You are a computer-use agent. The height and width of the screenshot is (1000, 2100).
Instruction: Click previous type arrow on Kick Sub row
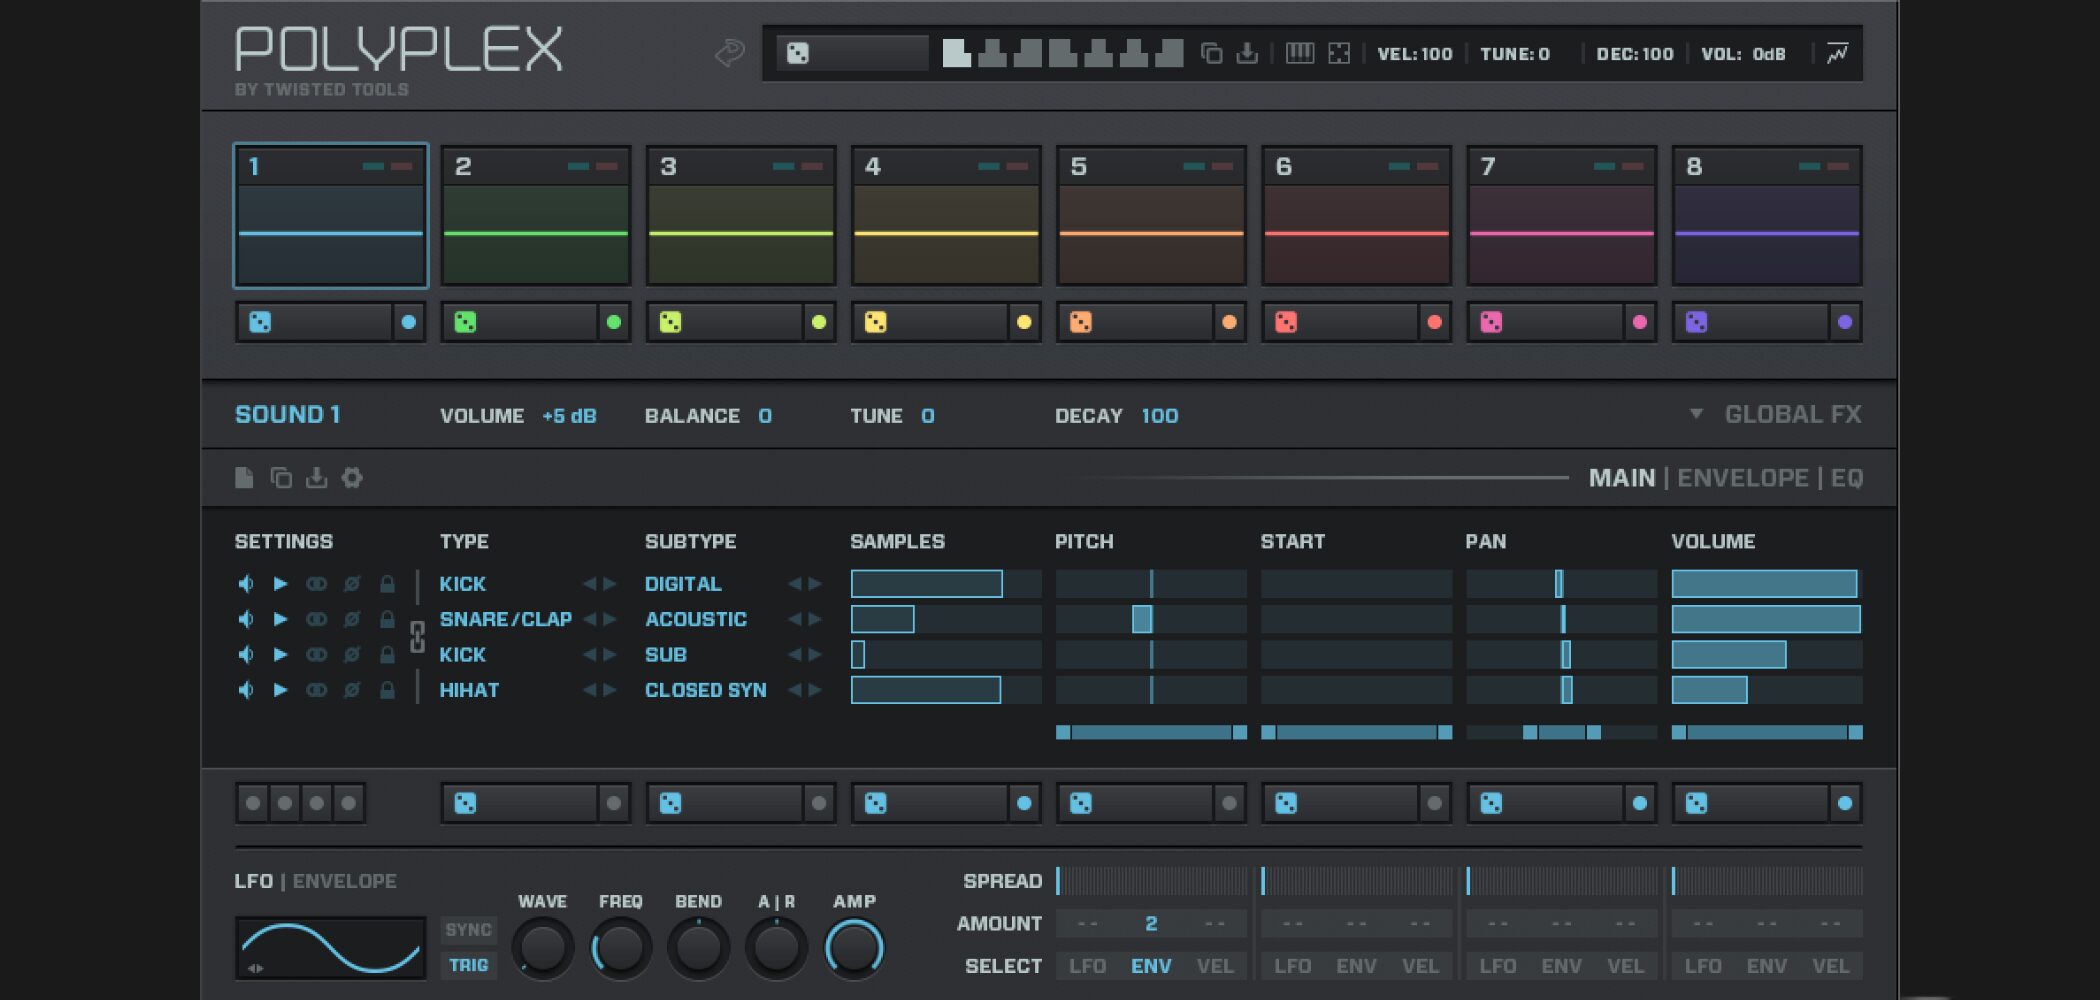click(589, 654)
